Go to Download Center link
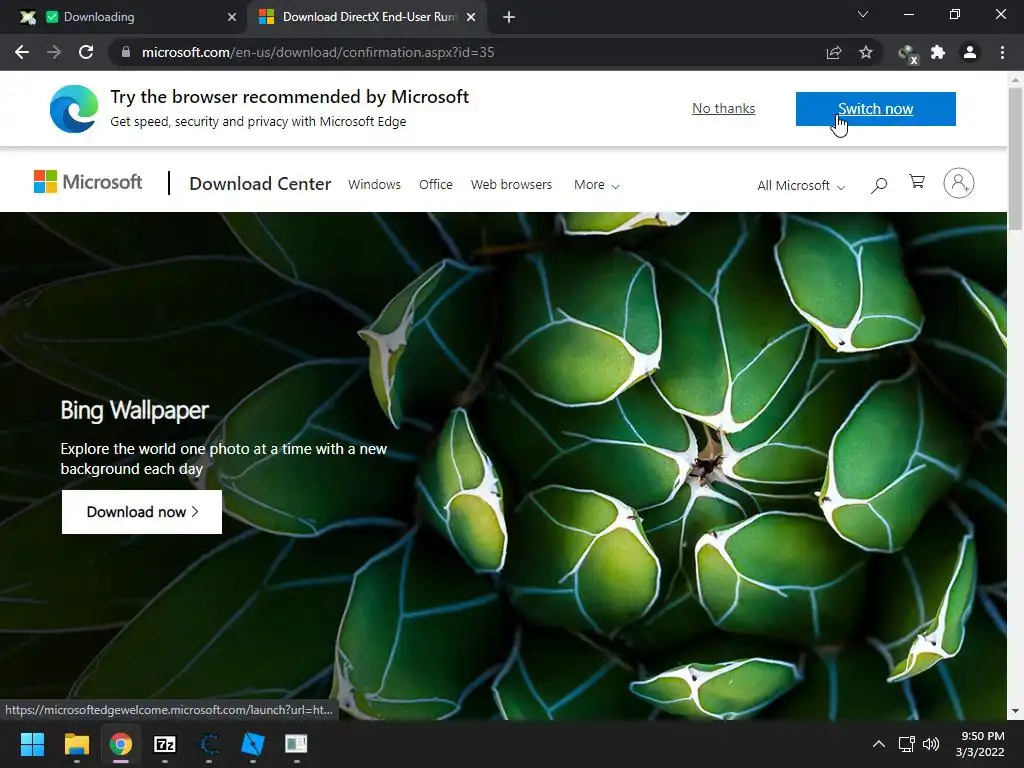Image resolution: width=1024 pixels, height=768 pixels. pyautogui.click(x=260, y=184)
